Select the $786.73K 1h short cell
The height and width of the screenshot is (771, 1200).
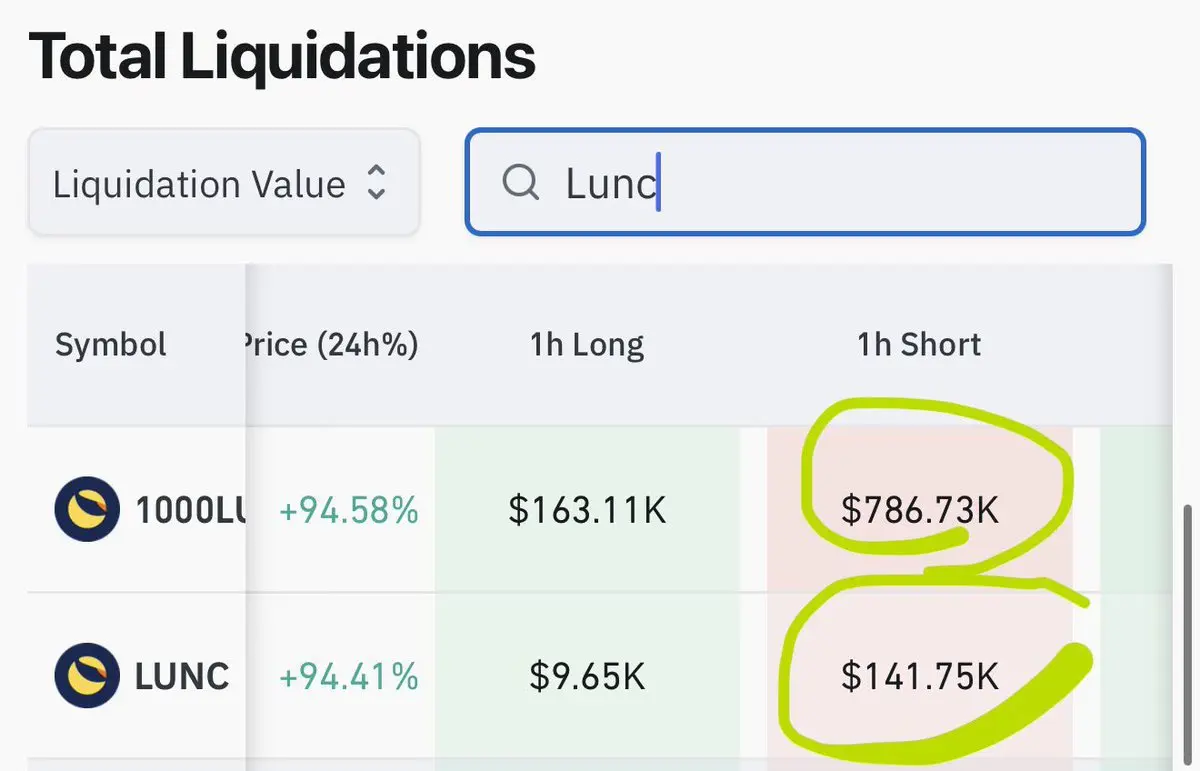[x=919, y=511]
